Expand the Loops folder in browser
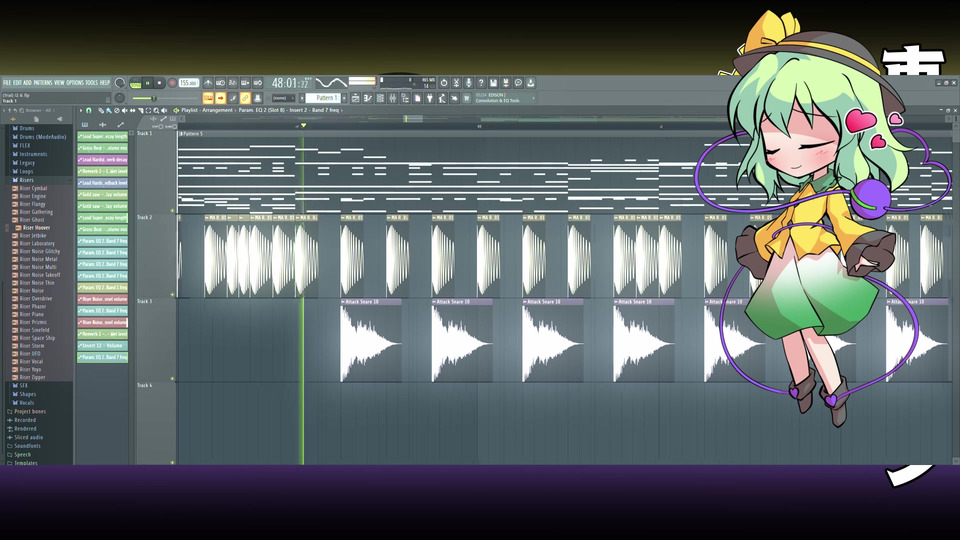Screen dimensions: 960x540 (x=26, y=171)
